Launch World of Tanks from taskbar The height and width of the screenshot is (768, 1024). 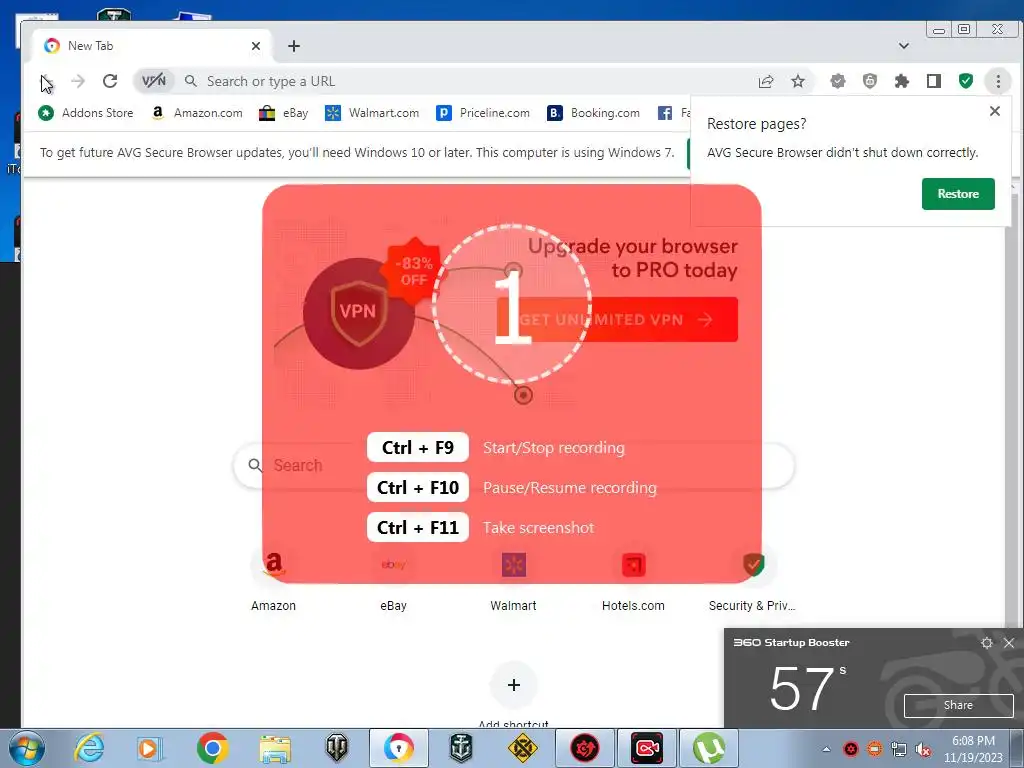pos(337,748)
